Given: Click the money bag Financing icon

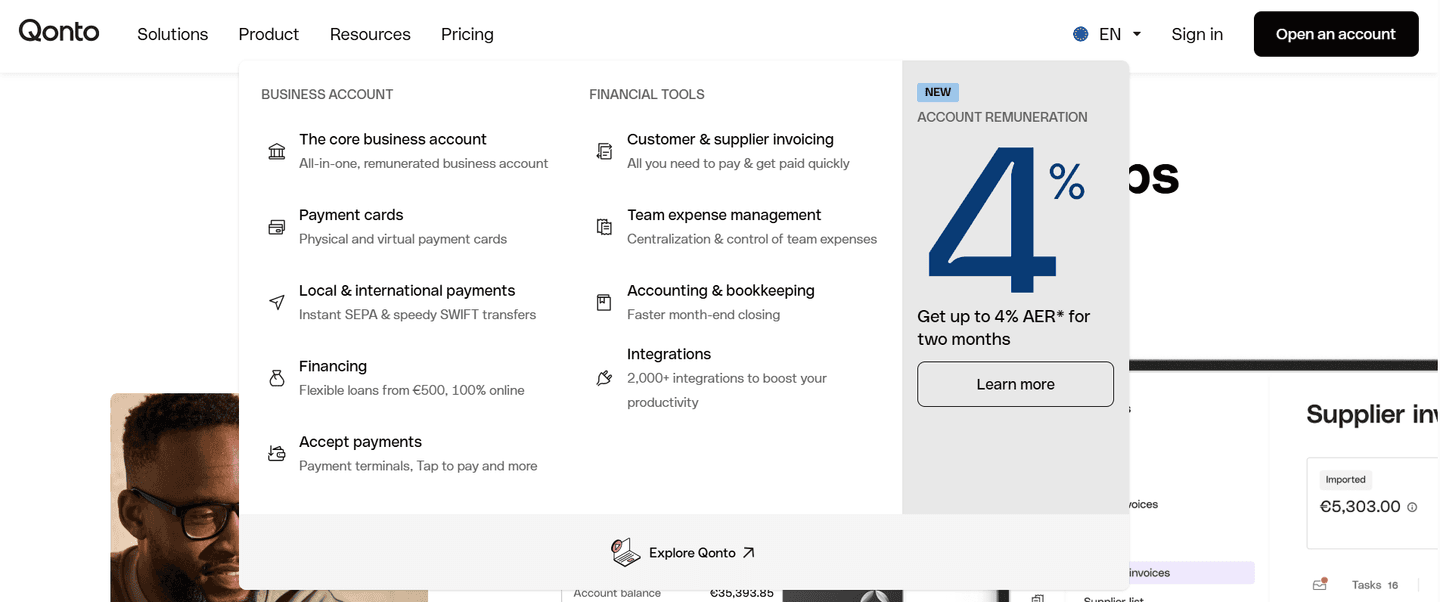Looking at the screenshot, I should 277,378.
